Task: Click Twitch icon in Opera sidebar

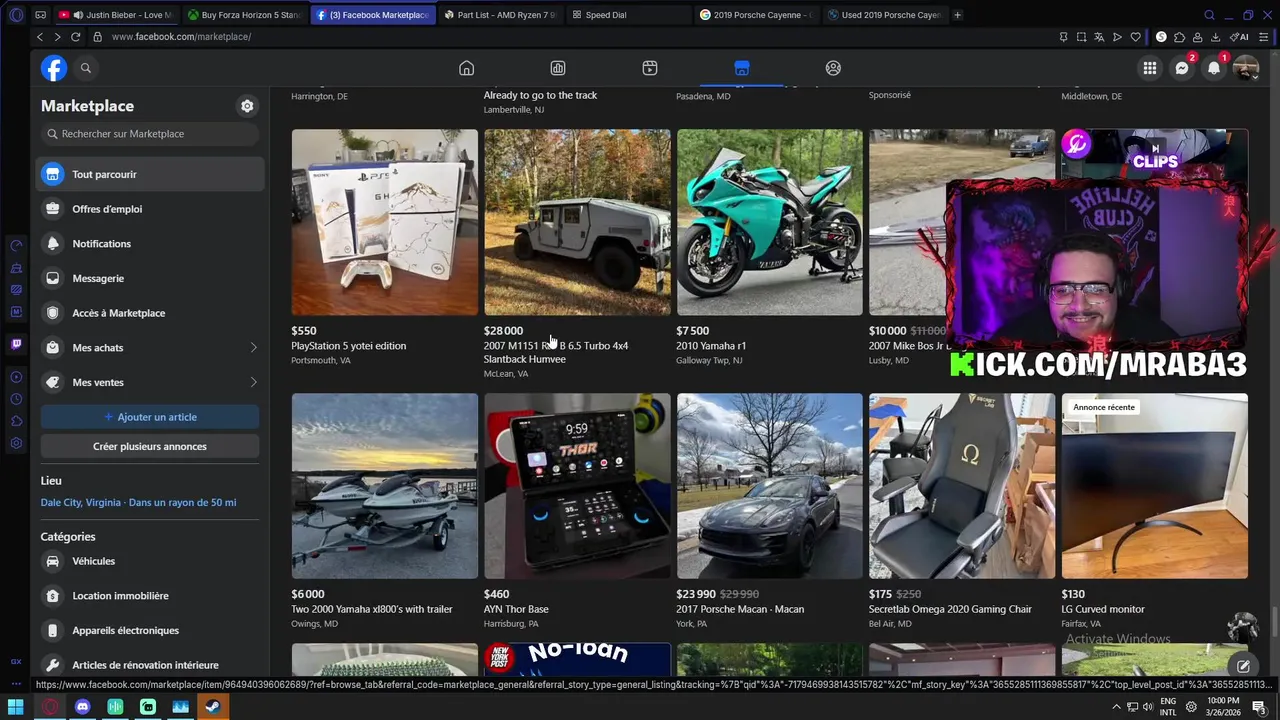Action: click(16, 344)
